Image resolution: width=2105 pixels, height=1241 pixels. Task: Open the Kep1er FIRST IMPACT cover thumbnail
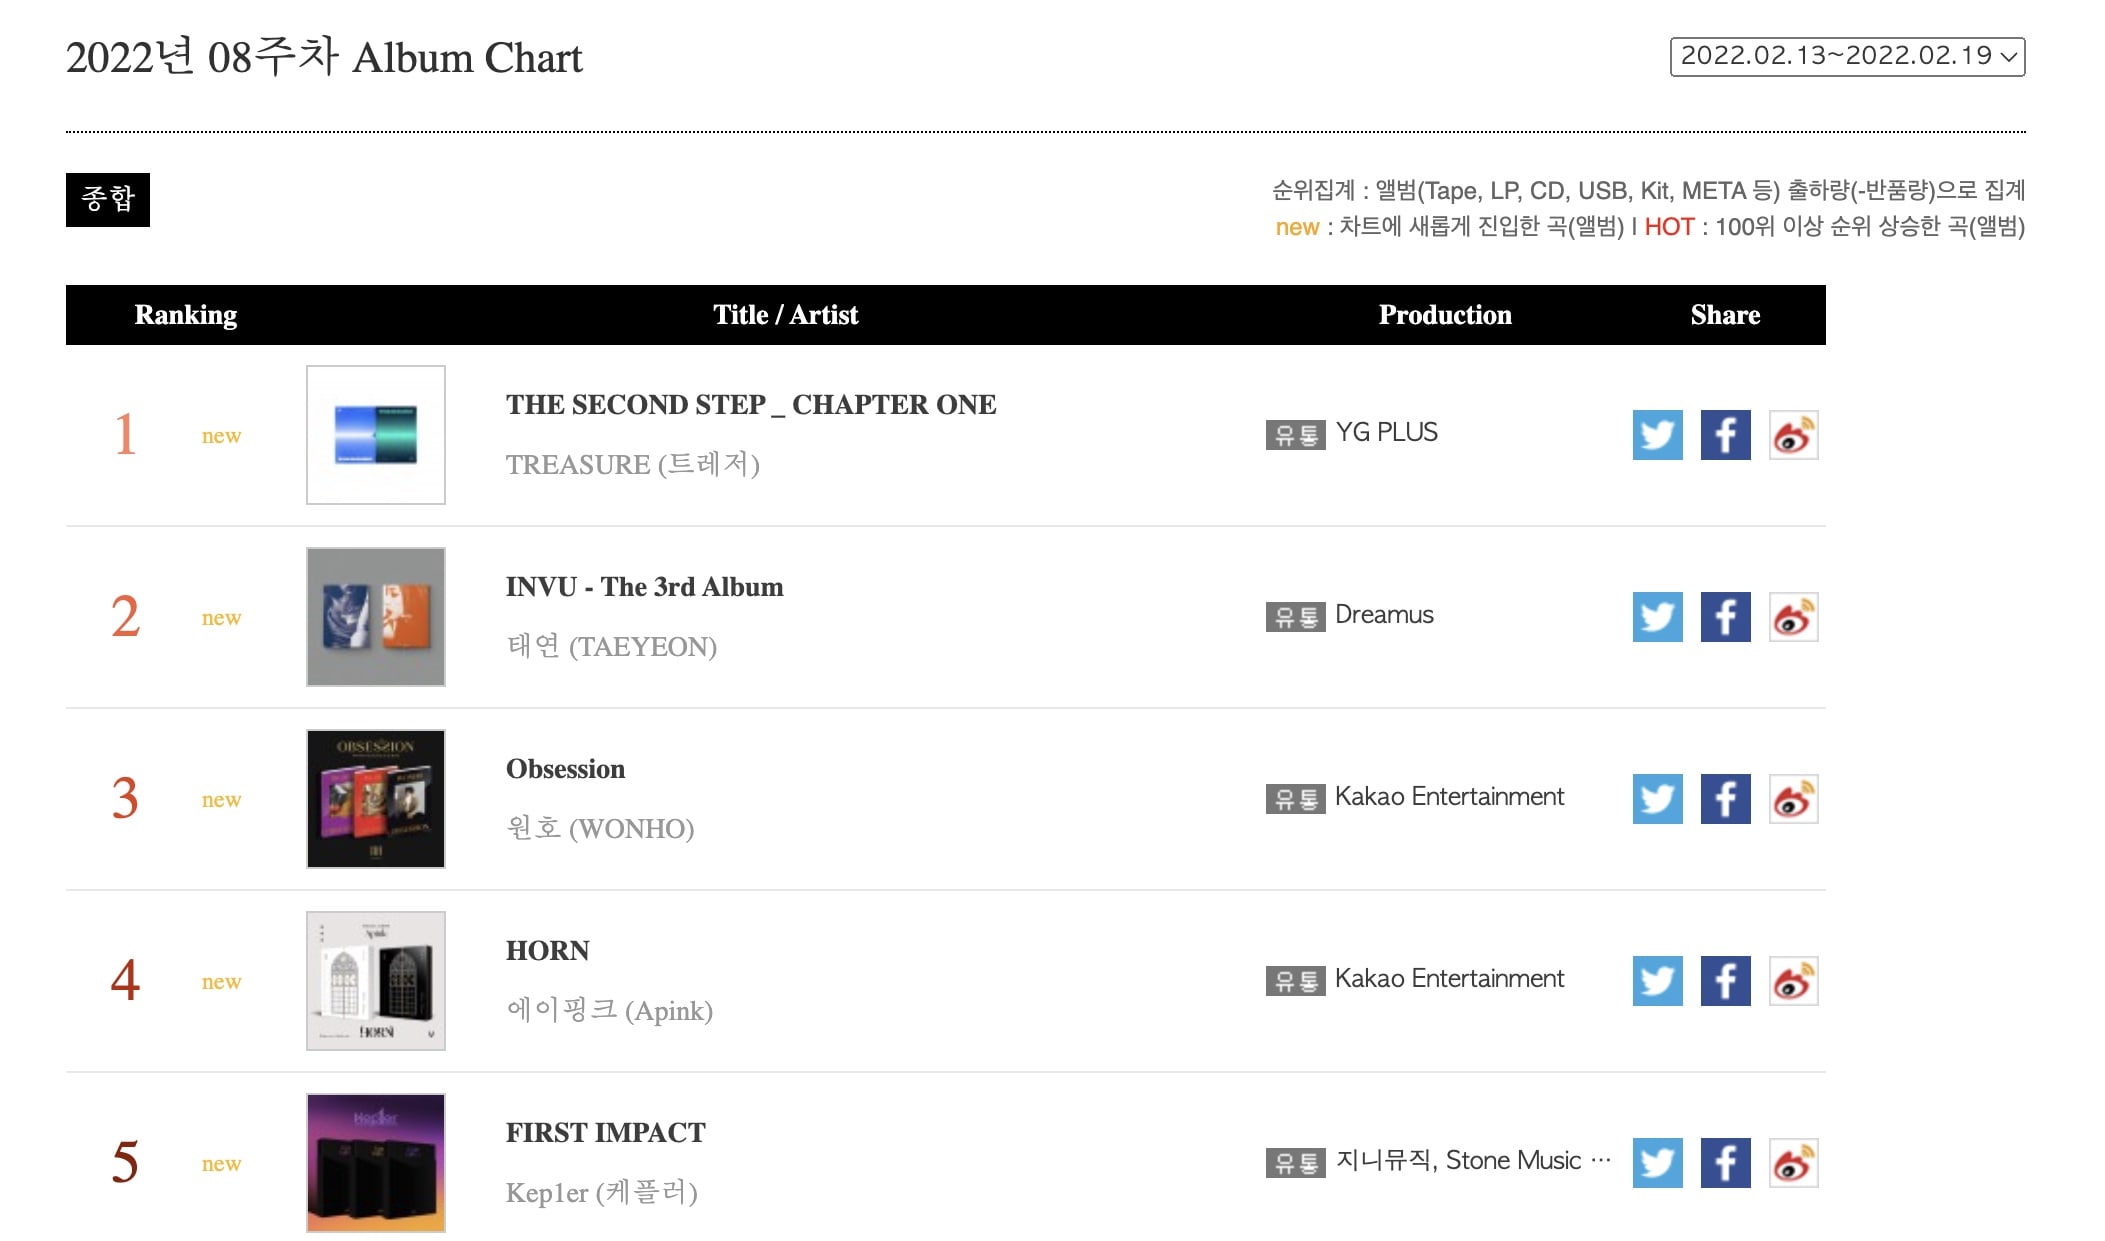(376, 1163)
